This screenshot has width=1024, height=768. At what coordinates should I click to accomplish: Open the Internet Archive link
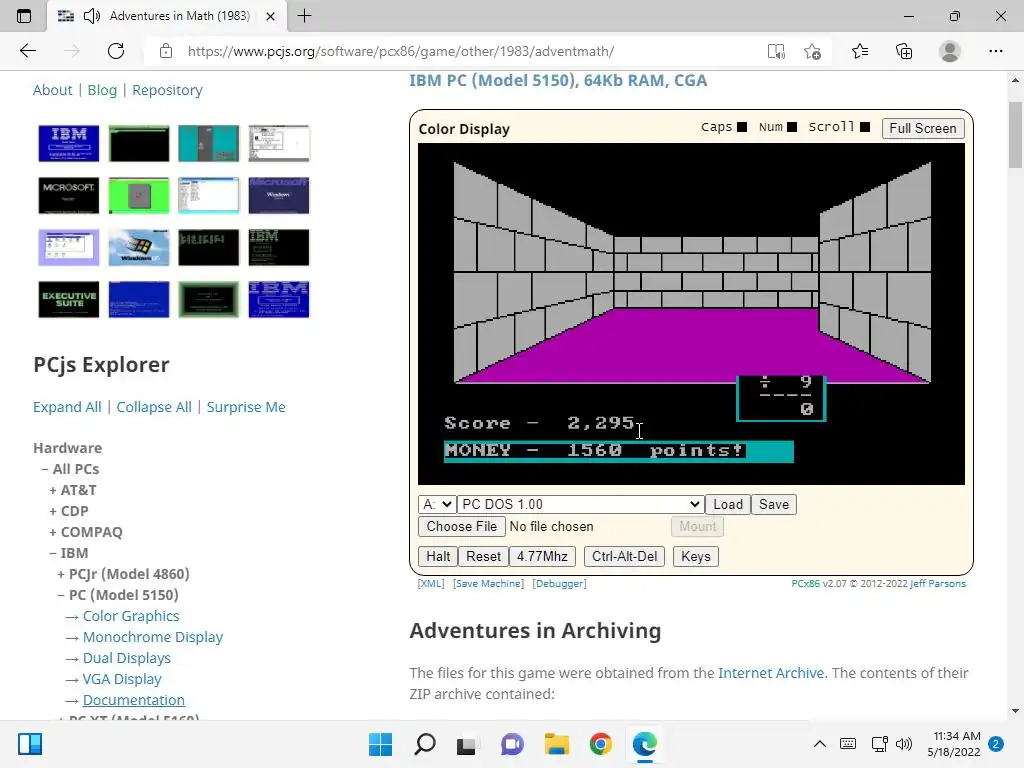tap(771, 673)
